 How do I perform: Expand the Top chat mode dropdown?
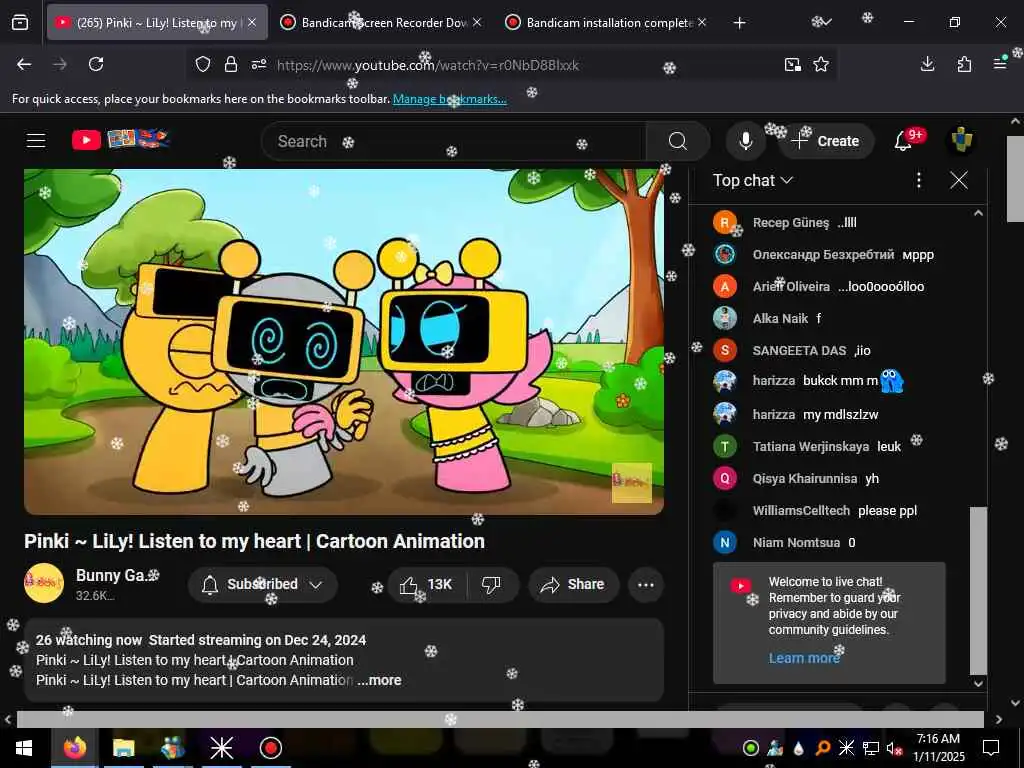(x=752, y=180)
